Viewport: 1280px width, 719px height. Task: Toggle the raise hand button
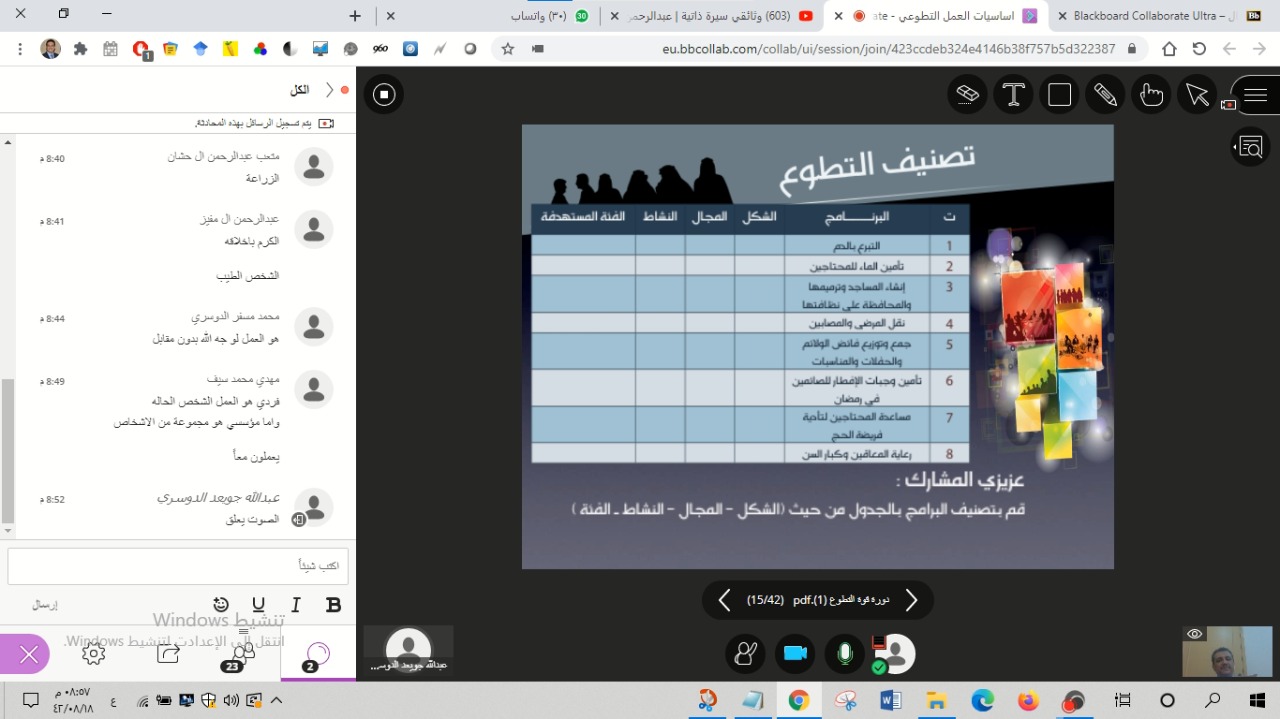(745, 653)
